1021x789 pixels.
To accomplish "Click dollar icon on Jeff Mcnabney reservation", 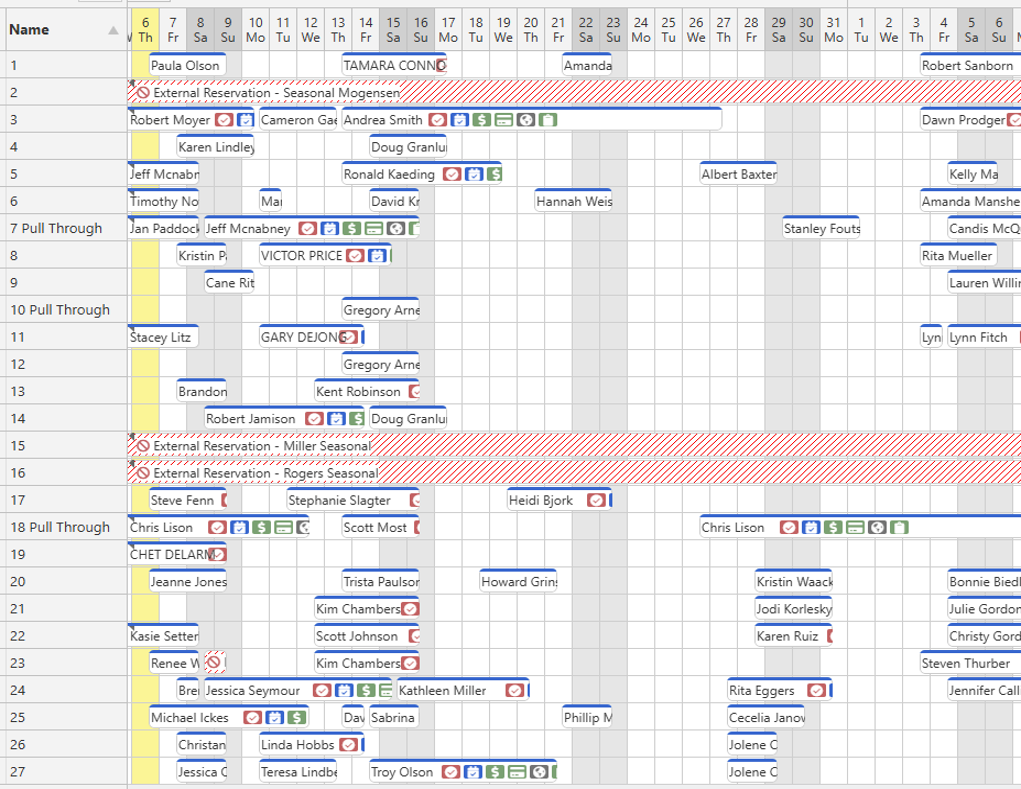I will point(352,228).
